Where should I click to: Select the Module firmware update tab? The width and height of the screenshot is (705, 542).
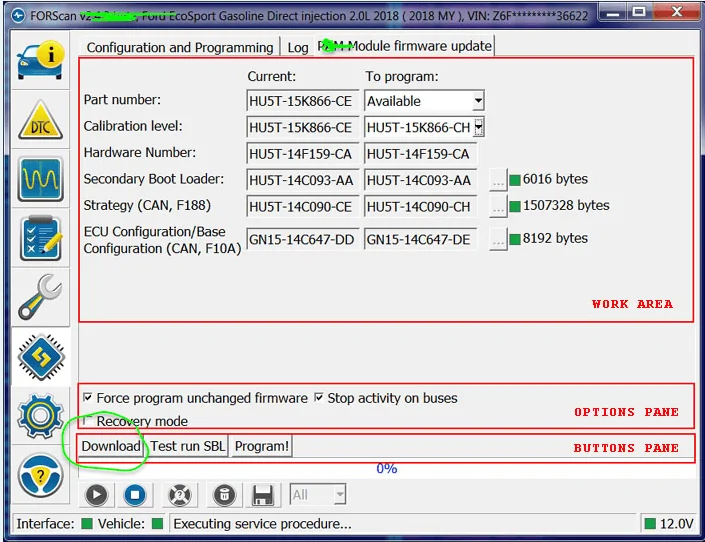[x=405, y=46]
